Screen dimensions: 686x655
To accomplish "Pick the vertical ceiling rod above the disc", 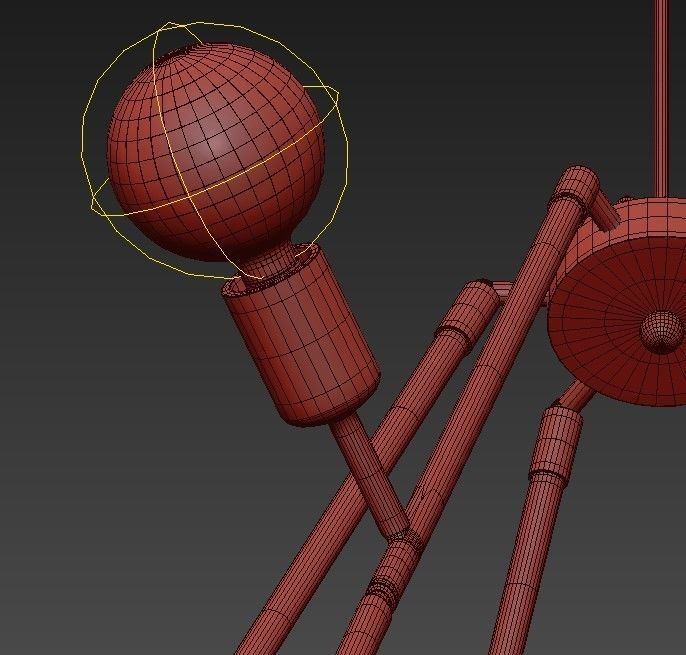I will coord(662,100).
